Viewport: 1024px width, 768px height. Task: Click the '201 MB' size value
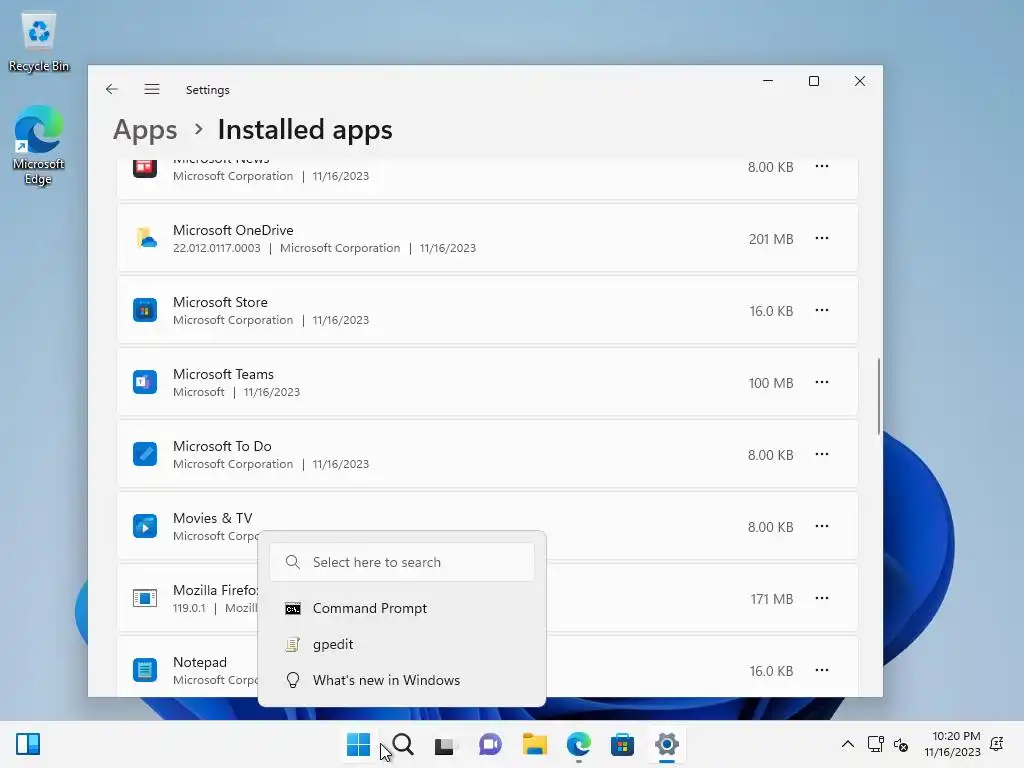tap(771, 239)
